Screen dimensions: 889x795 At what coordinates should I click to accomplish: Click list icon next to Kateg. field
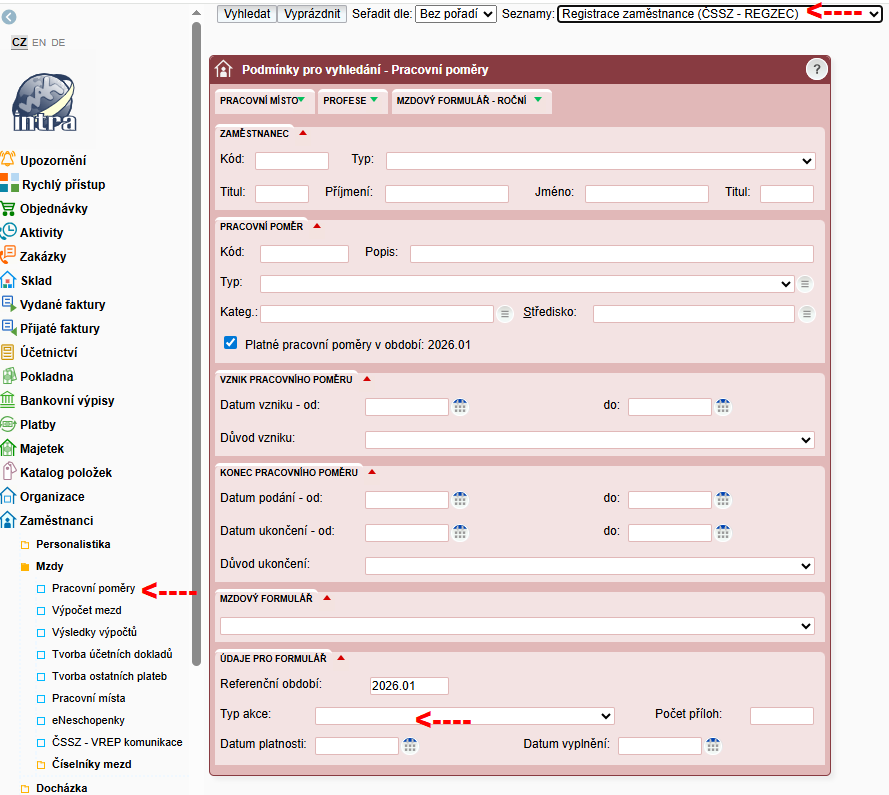[505, 314]
